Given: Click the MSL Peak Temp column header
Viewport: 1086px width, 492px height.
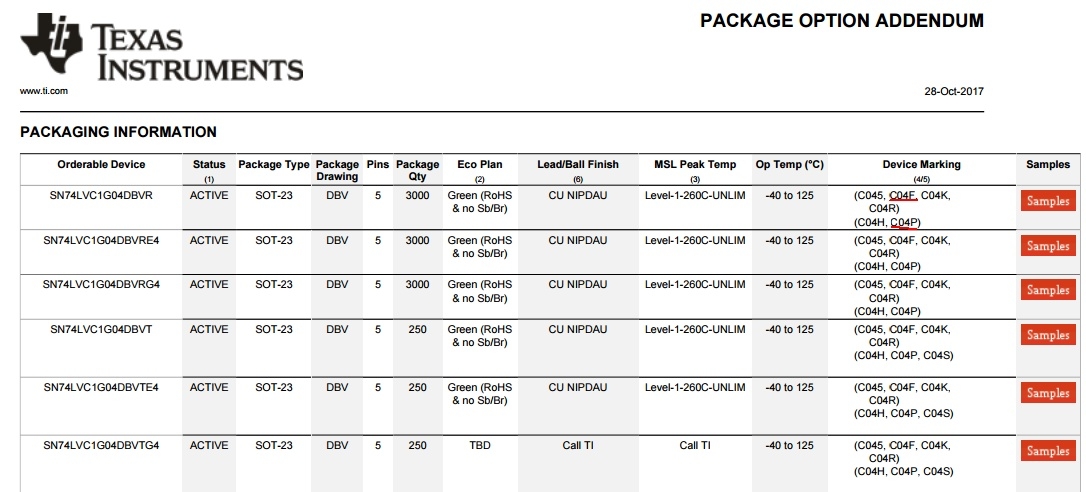Looking at the screenshot, I should point(695,165).
